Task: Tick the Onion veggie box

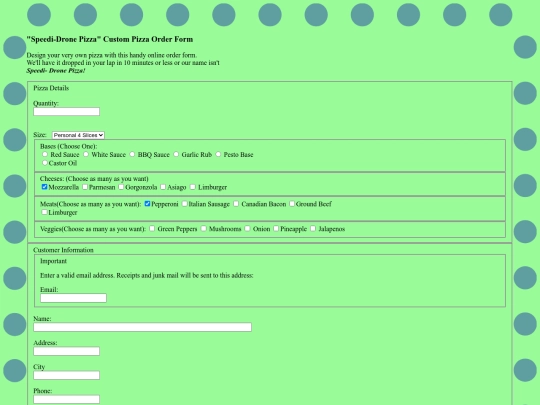Action: pyautogui.click(x=248, y=229)
